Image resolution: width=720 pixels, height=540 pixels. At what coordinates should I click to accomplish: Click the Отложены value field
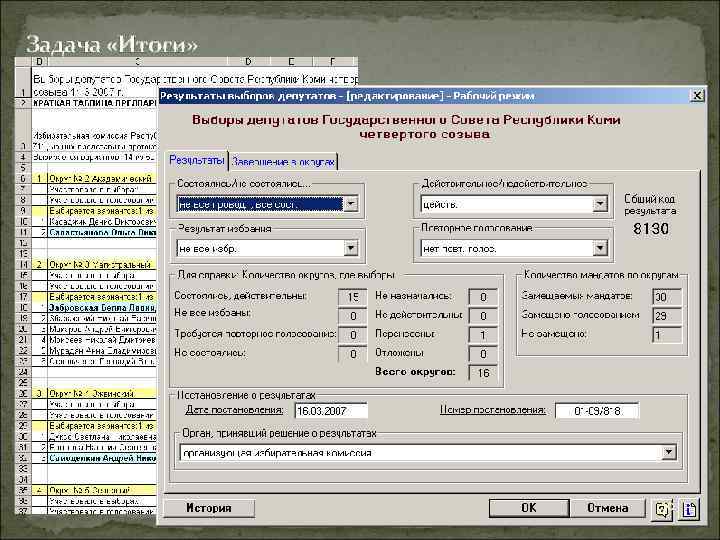[483, 354]
